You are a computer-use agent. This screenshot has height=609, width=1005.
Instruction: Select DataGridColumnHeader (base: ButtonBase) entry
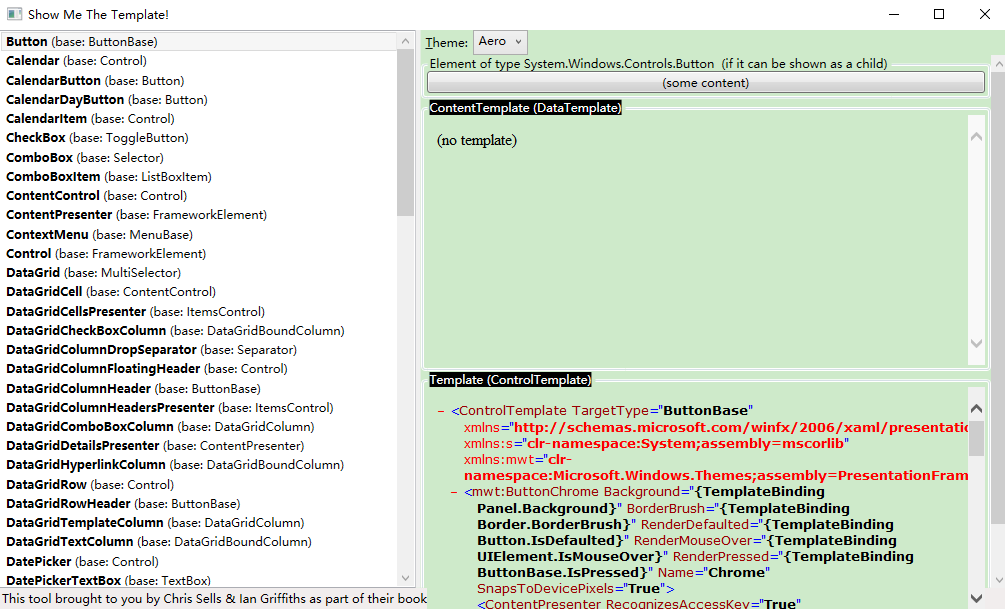199,388
